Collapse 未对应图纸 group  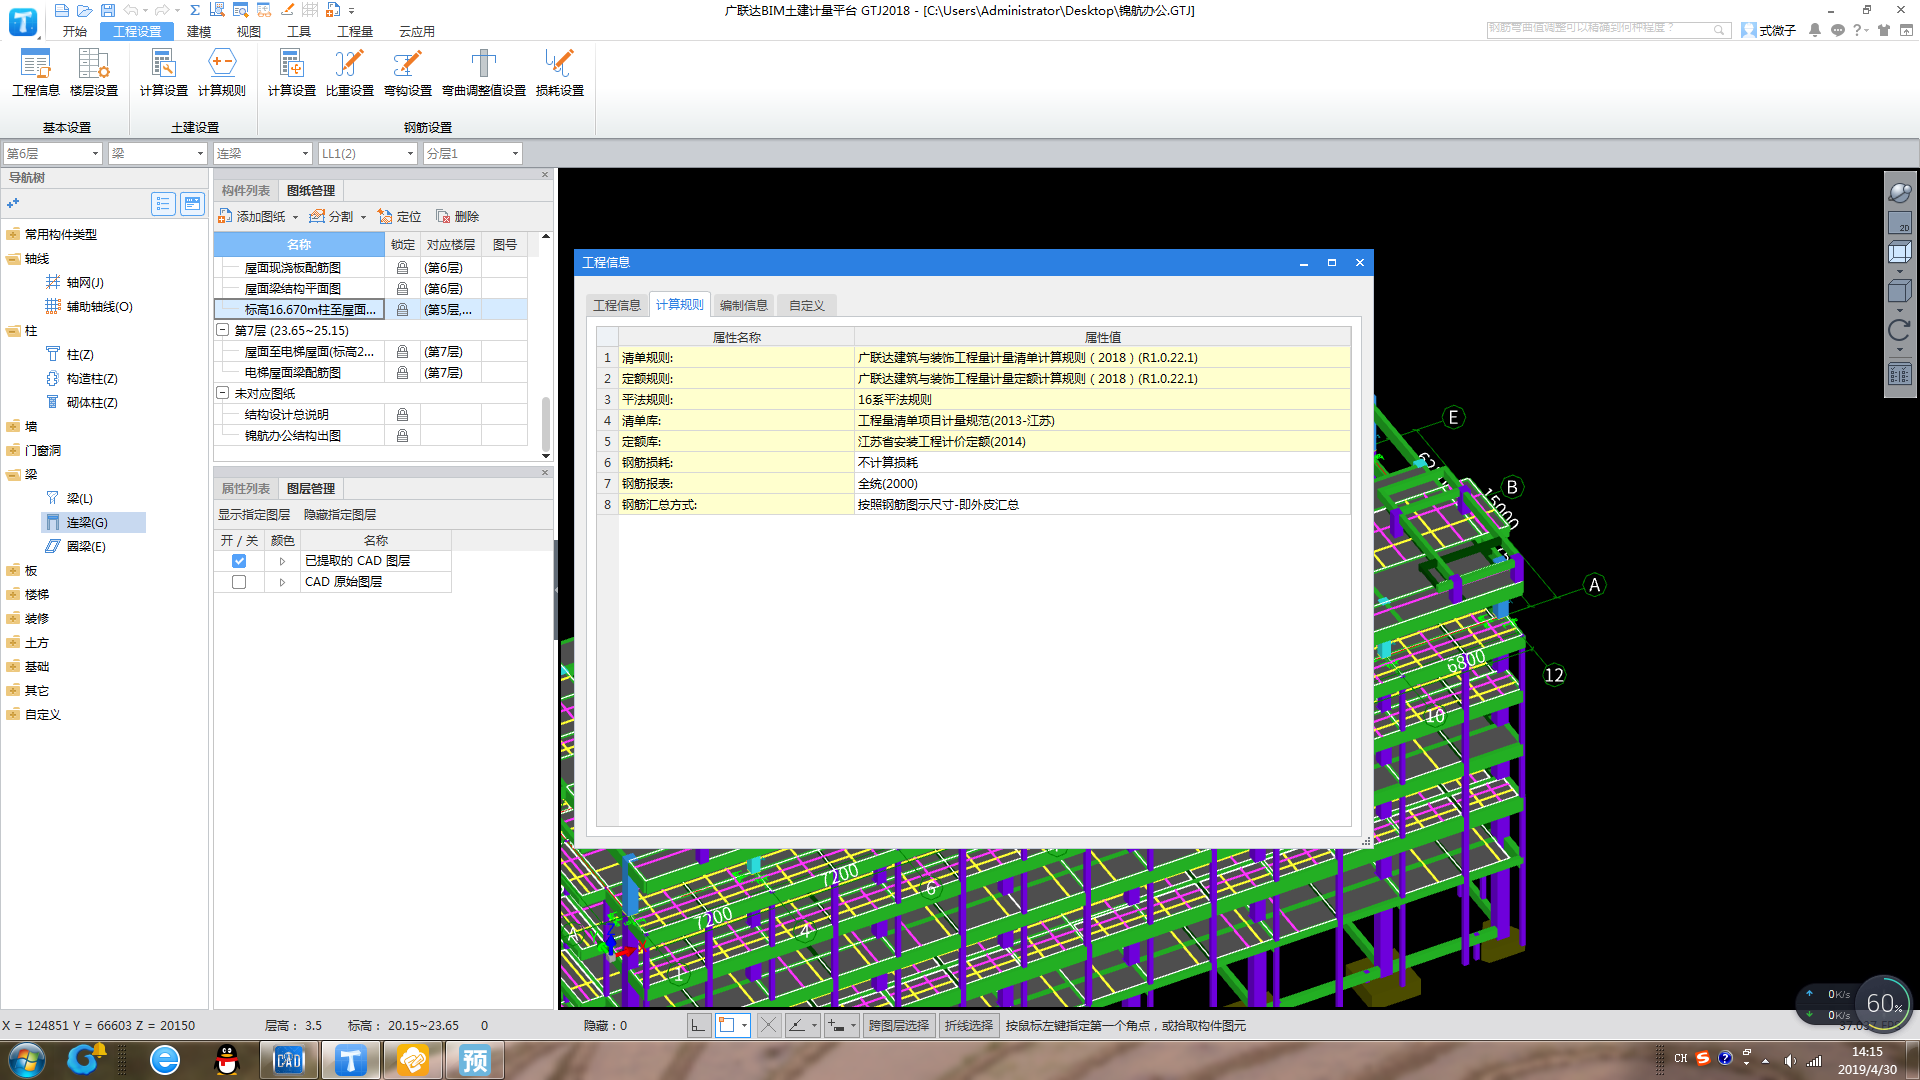coord(223,393)
